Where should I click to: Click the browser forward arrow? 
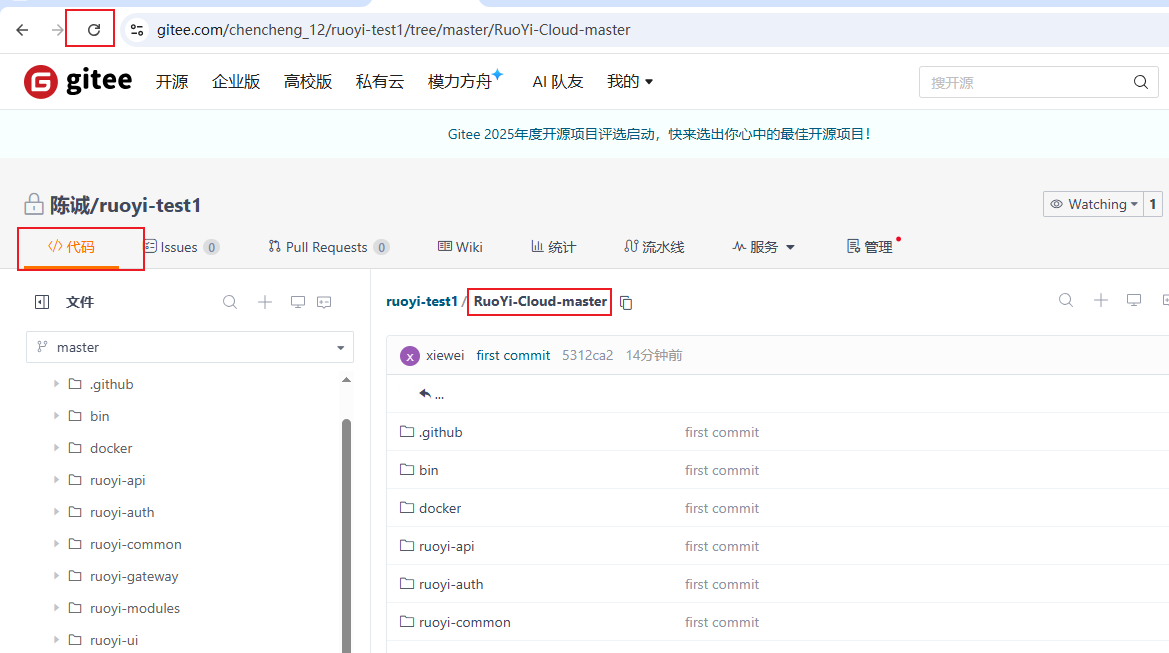click(57, 30)
